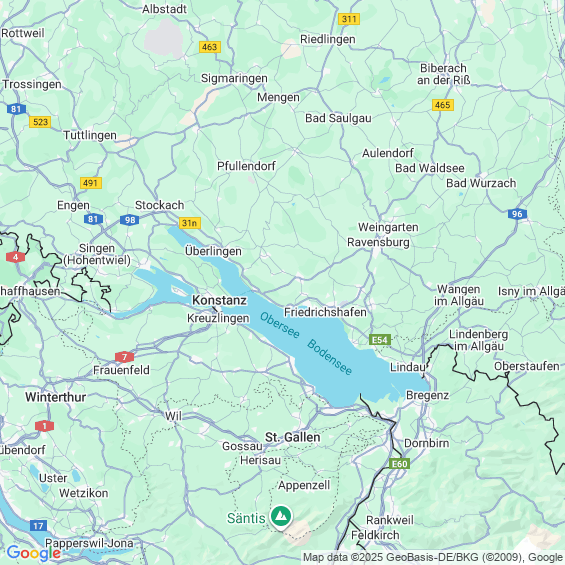Screen dimensions: 565x565
Task: Select the Friedrichshafen city label
Action: [325, 312]
